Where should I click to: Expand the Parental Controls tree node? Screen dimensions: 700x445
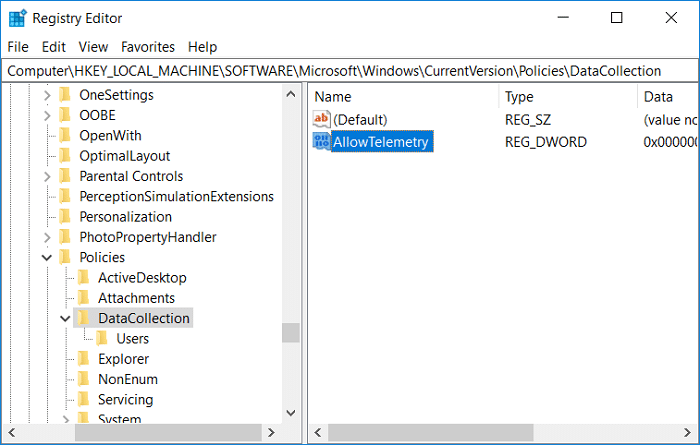click(x=47, y=176)
